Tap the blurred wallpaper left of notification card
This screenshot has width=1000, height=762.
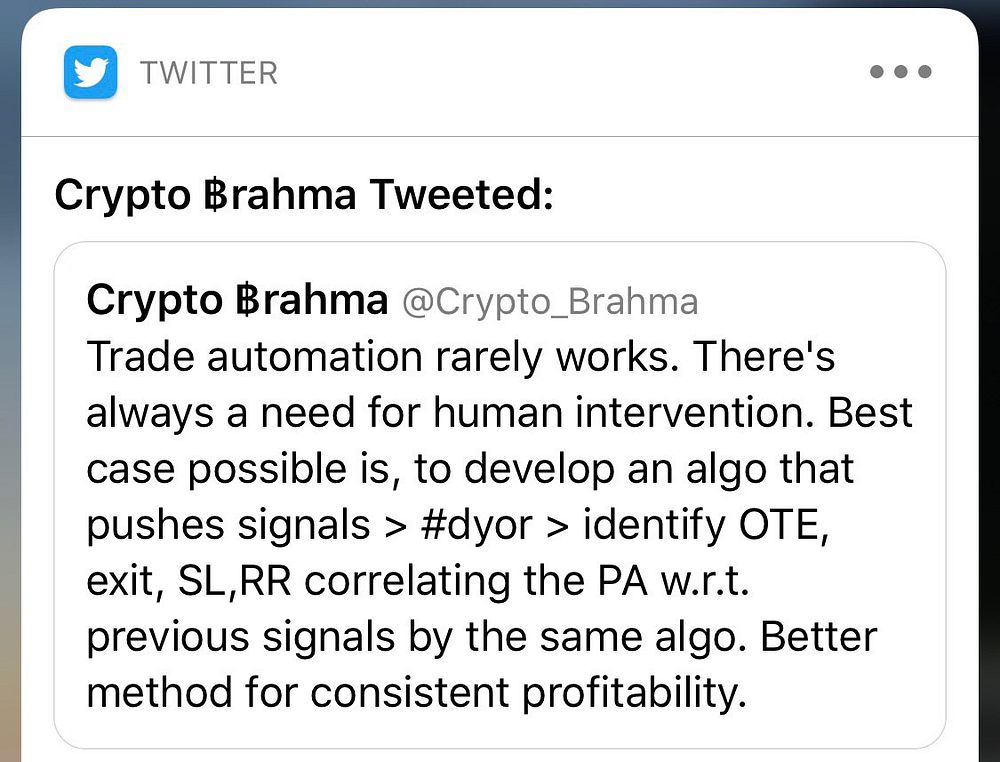pyautogui.click(x=10, y=383)
